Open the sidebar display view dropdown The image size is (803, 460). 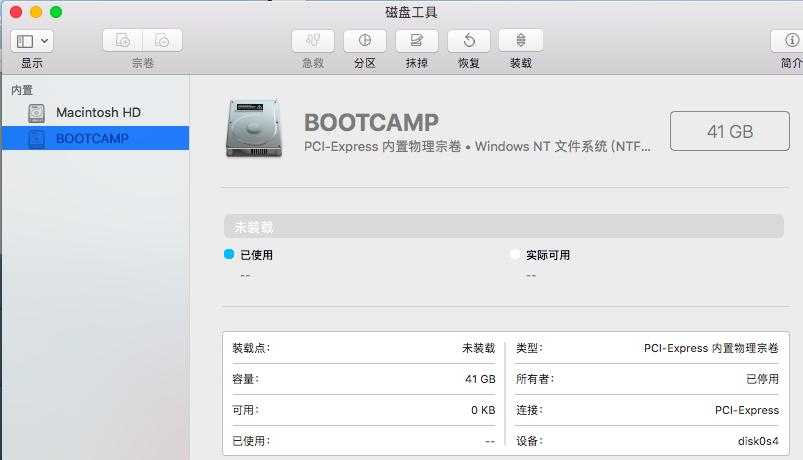[x=32, y=41]
